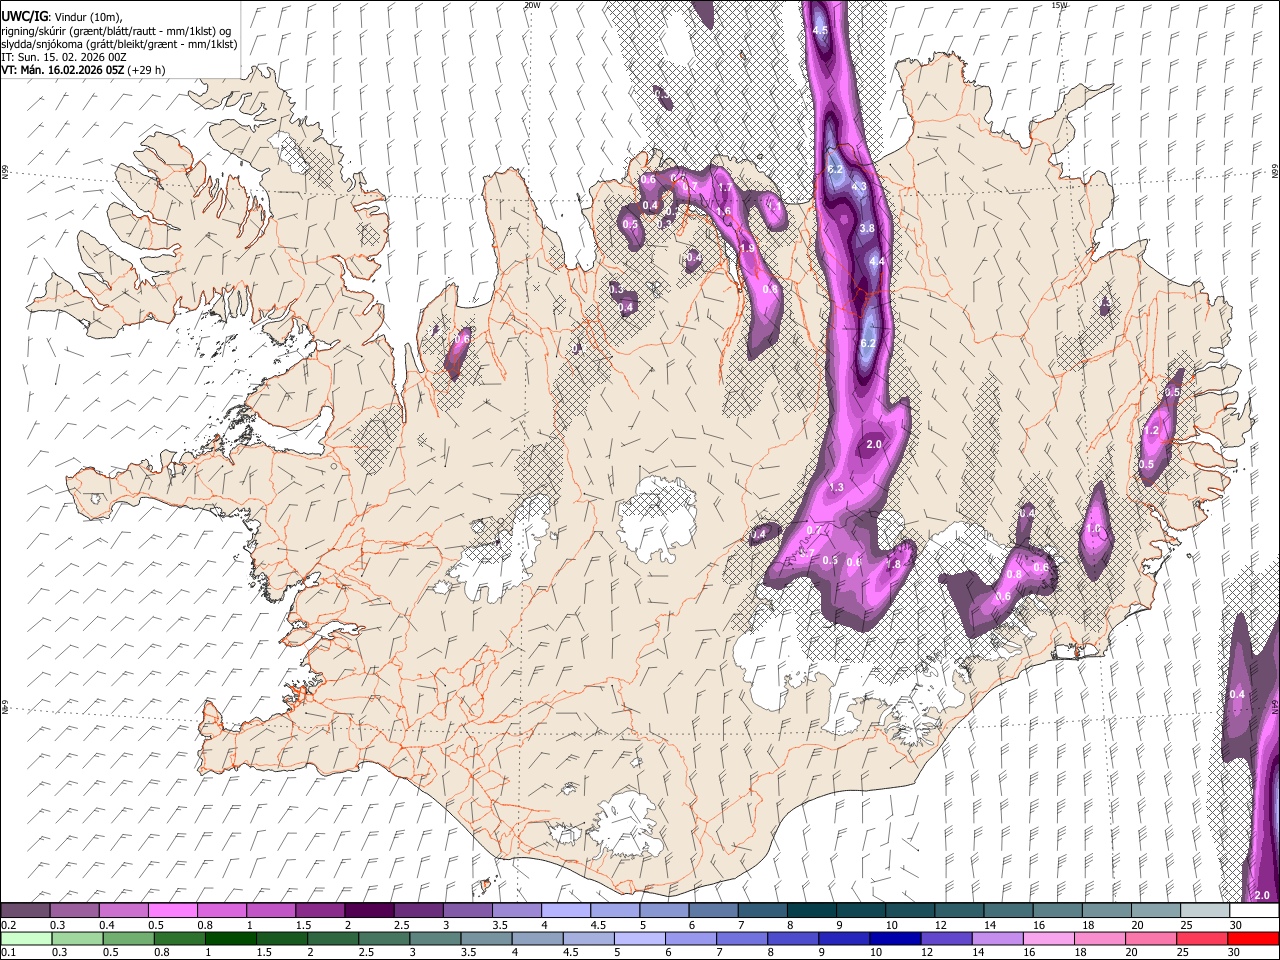Select the bottom-row pink swatch starting at 16
This screenshot has width=1280, height=960.
1047,938
